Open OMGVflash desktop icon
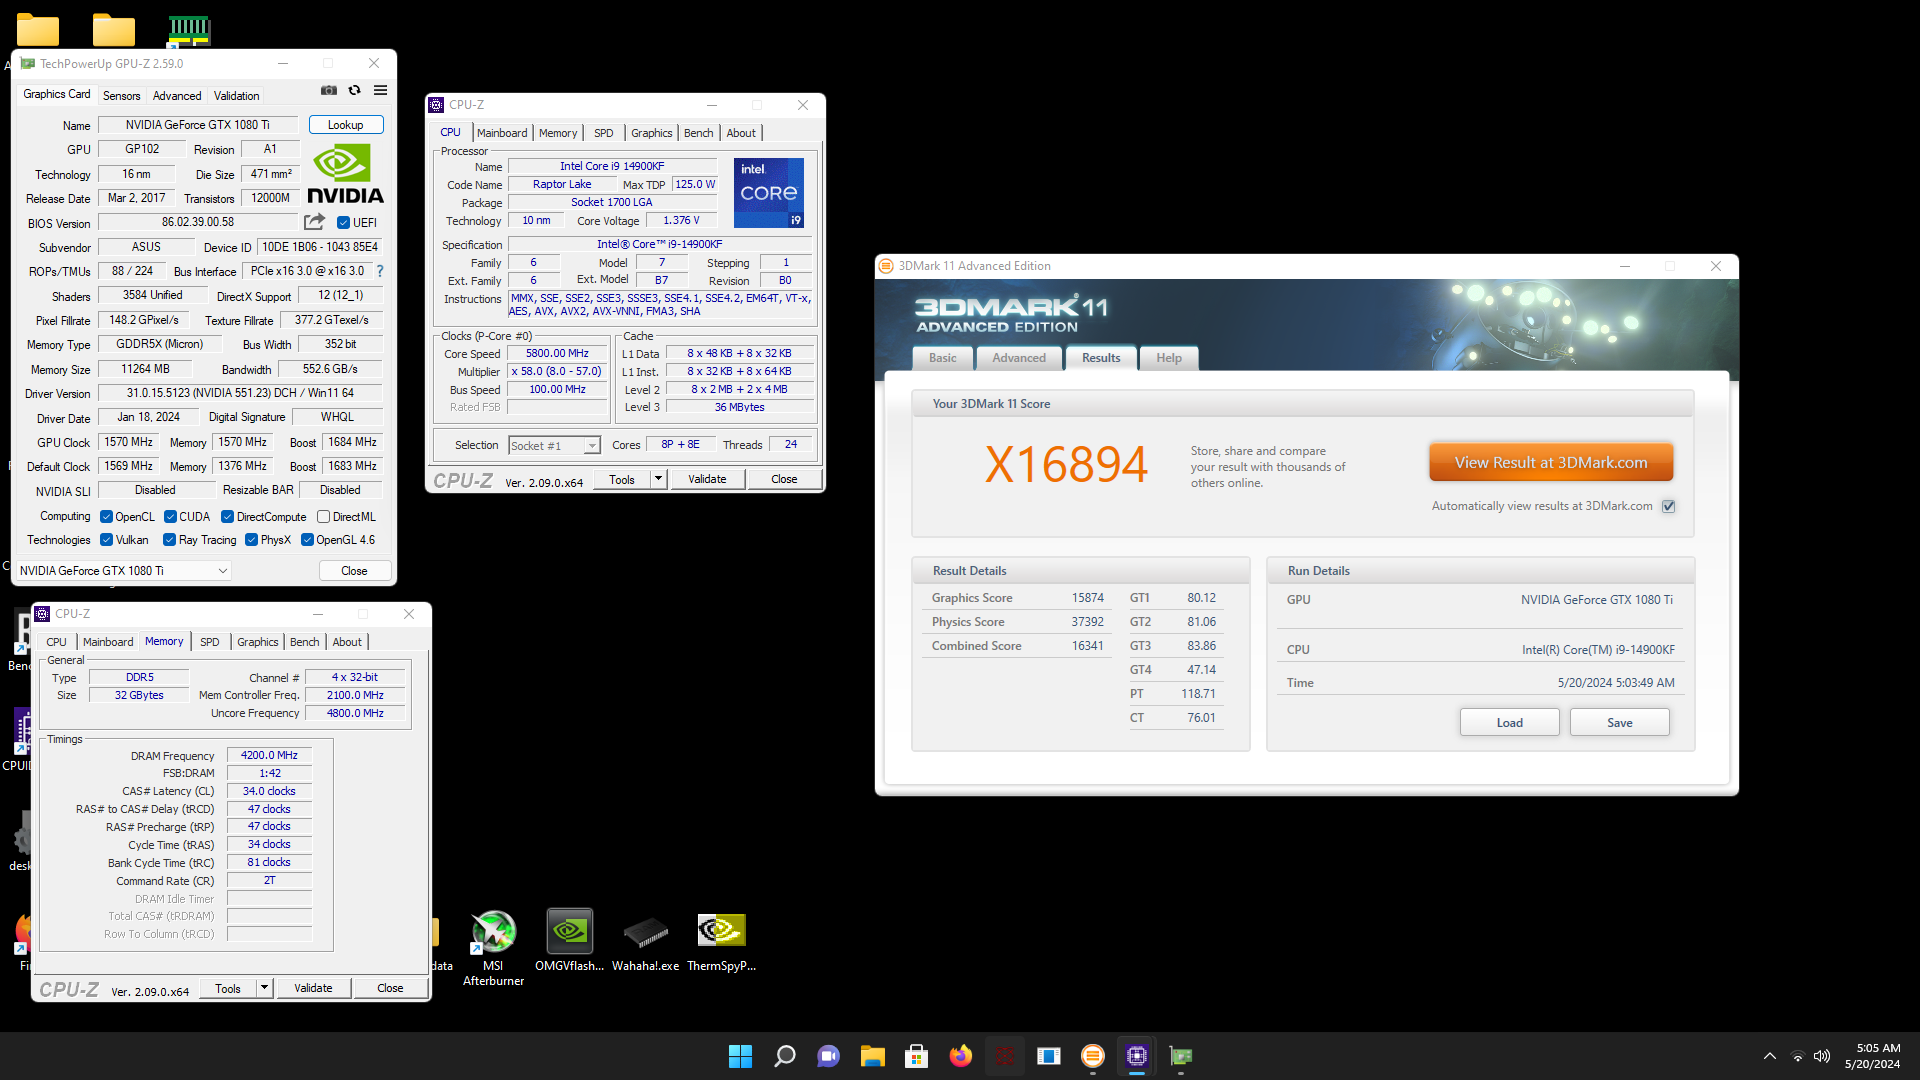This screenshot has height=1080, width=1920. point(569,941)
